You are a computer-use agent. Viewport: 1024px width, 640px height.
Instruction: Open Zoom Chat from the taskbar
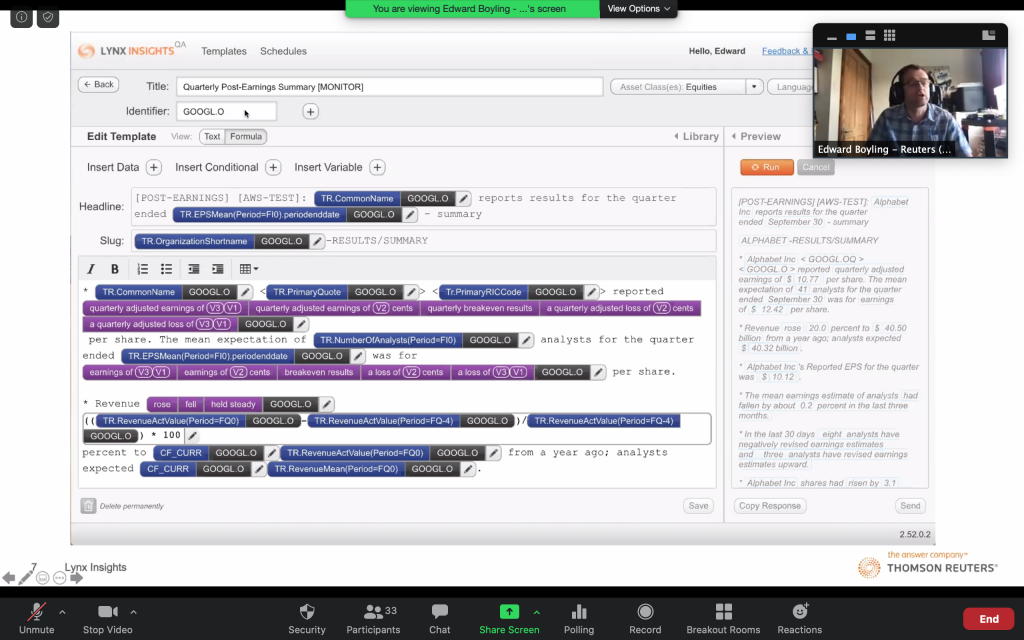(x=438, y=617)
